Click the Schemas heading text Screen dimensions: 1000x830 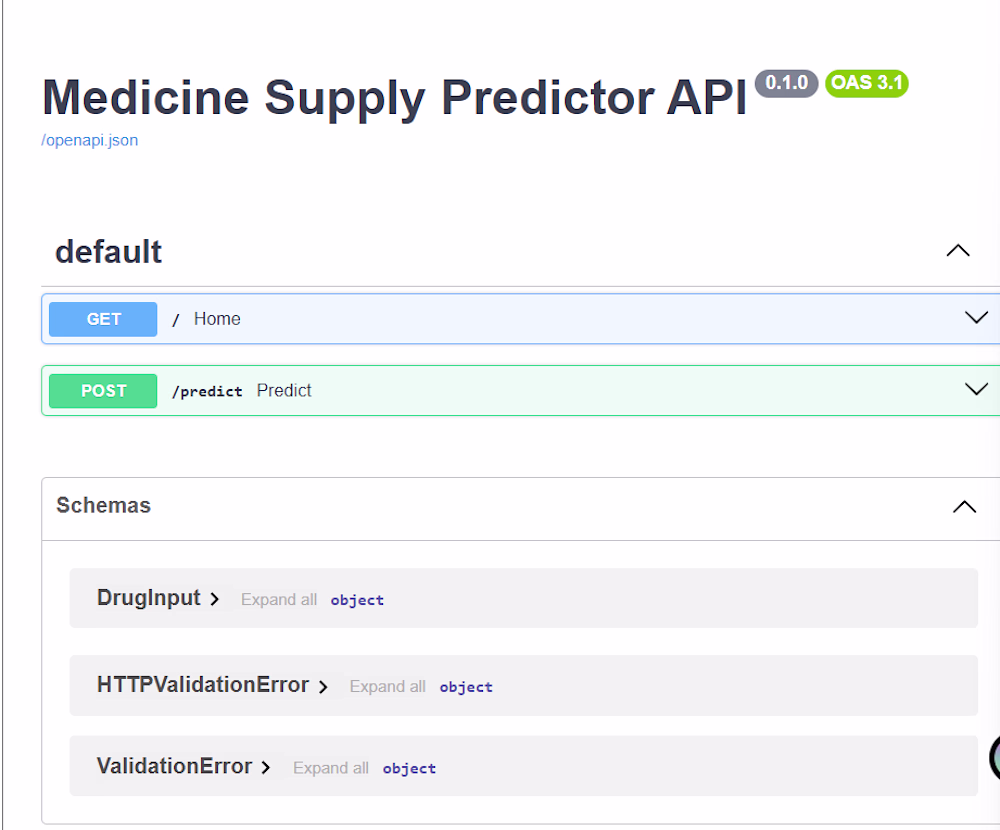[103, 506]
